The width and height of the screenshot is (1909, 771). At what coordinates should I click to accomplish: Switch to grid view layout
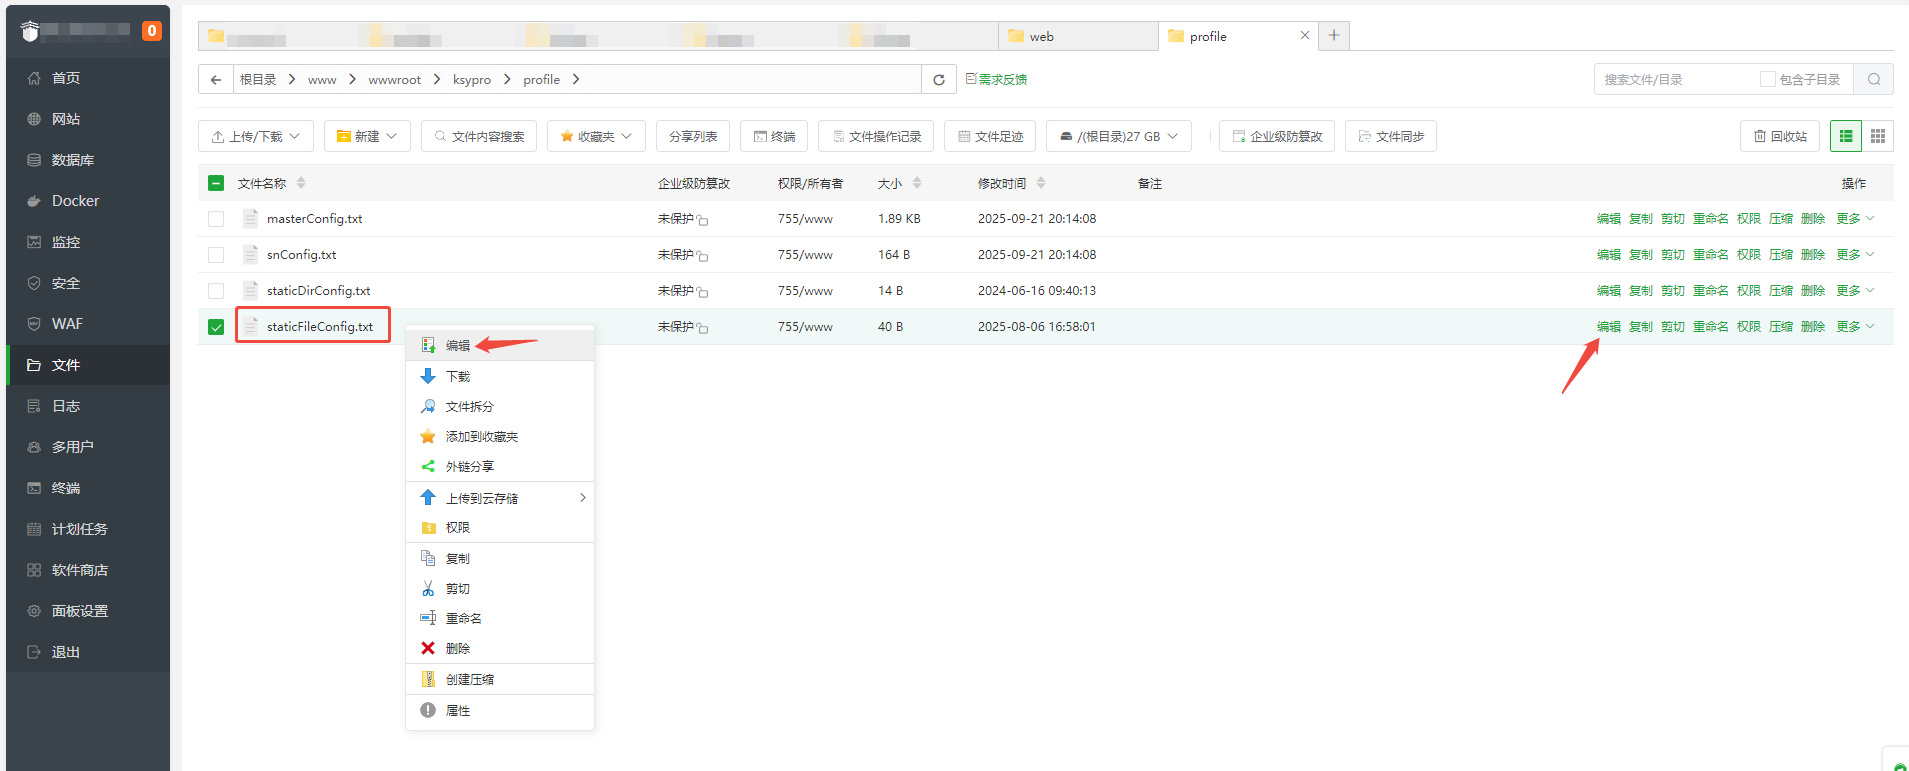[x=1878, y=136]
